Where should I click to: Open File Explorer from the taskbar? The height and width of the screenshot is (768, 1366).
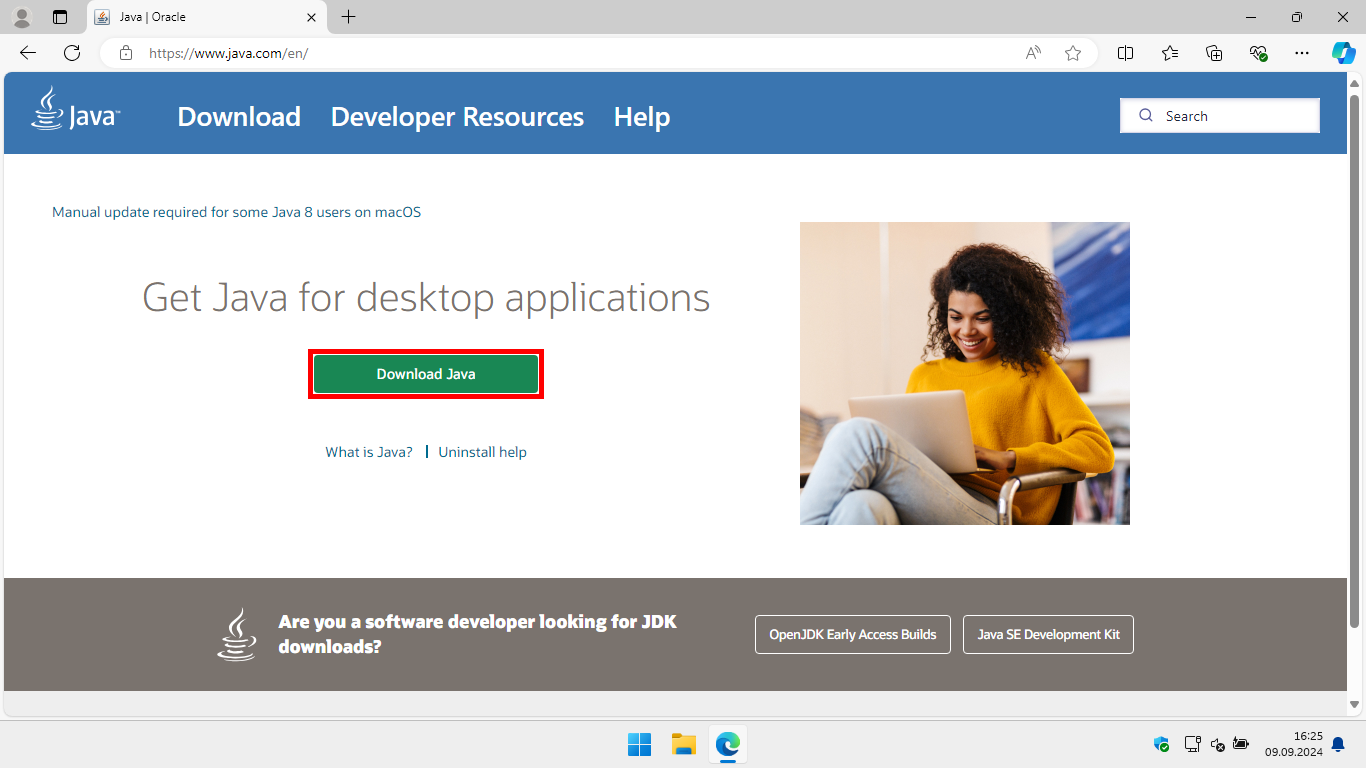(x=683, y=744)
